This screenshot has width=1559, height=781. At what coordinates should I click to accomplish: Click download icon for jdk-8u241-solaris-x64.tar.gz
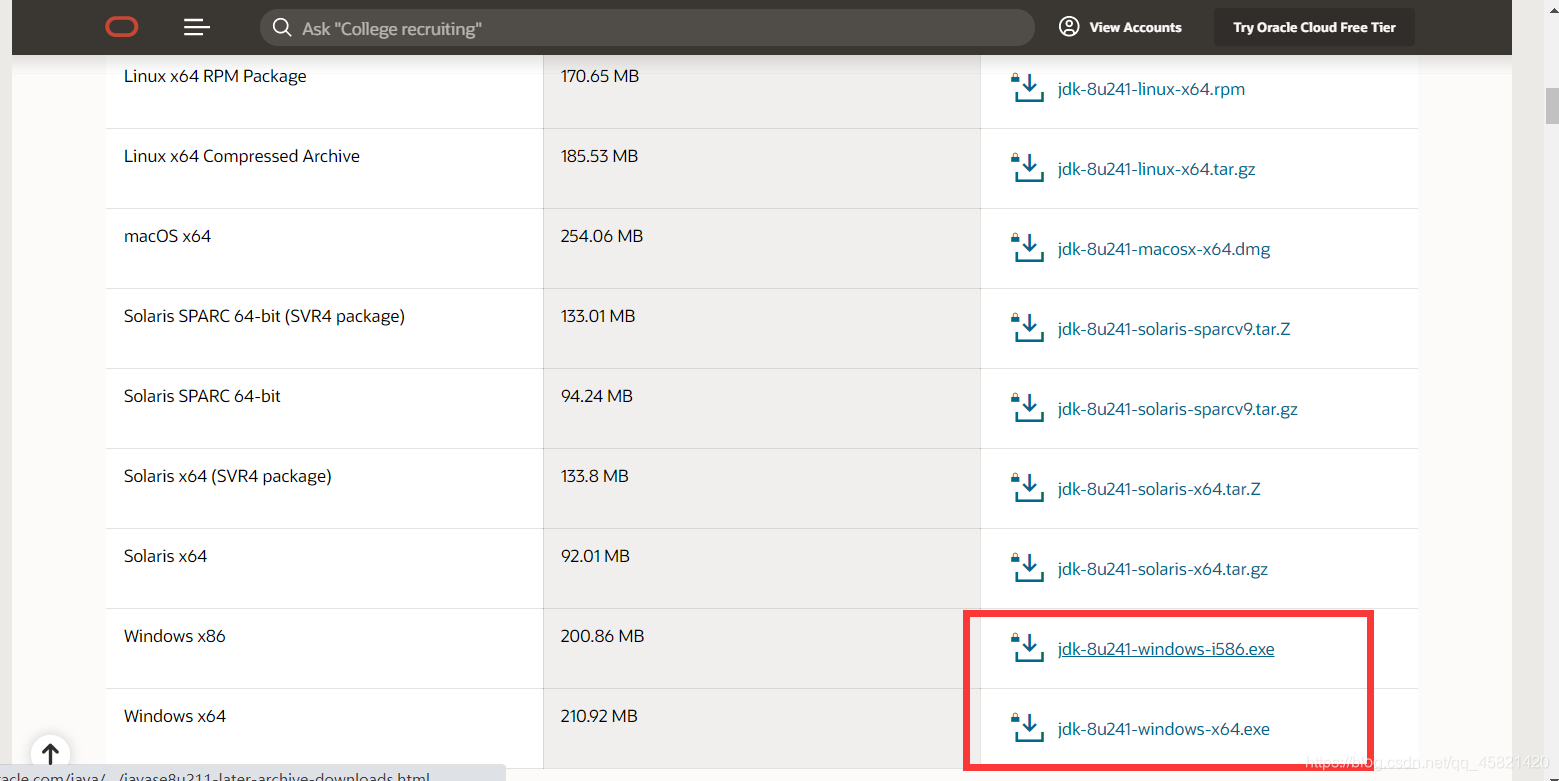(x=1027, y=568)
